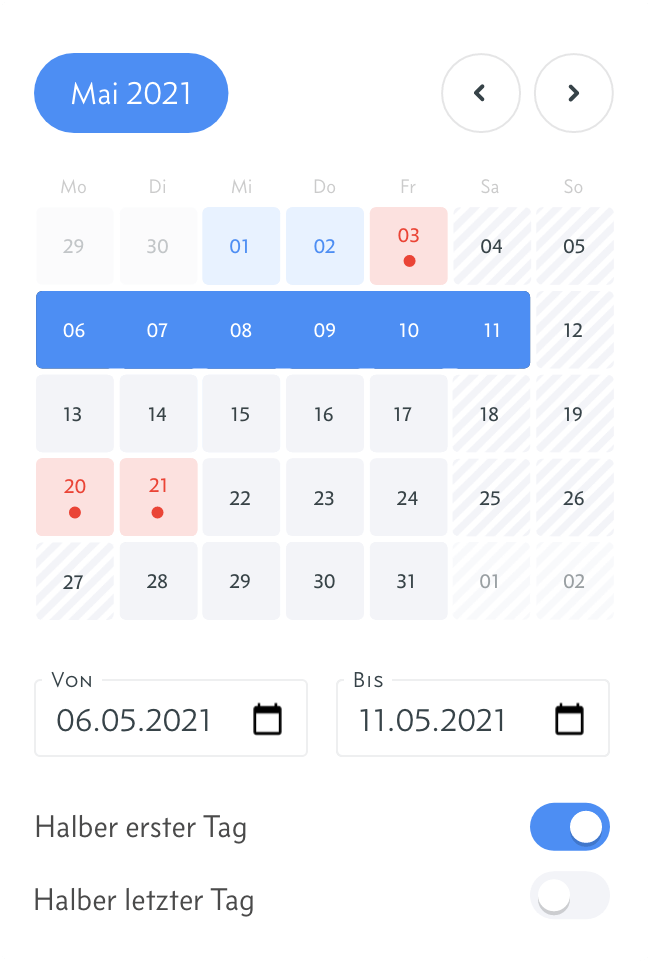Choose light-blue day 01 on Wednesday

(x=241, y=246)
